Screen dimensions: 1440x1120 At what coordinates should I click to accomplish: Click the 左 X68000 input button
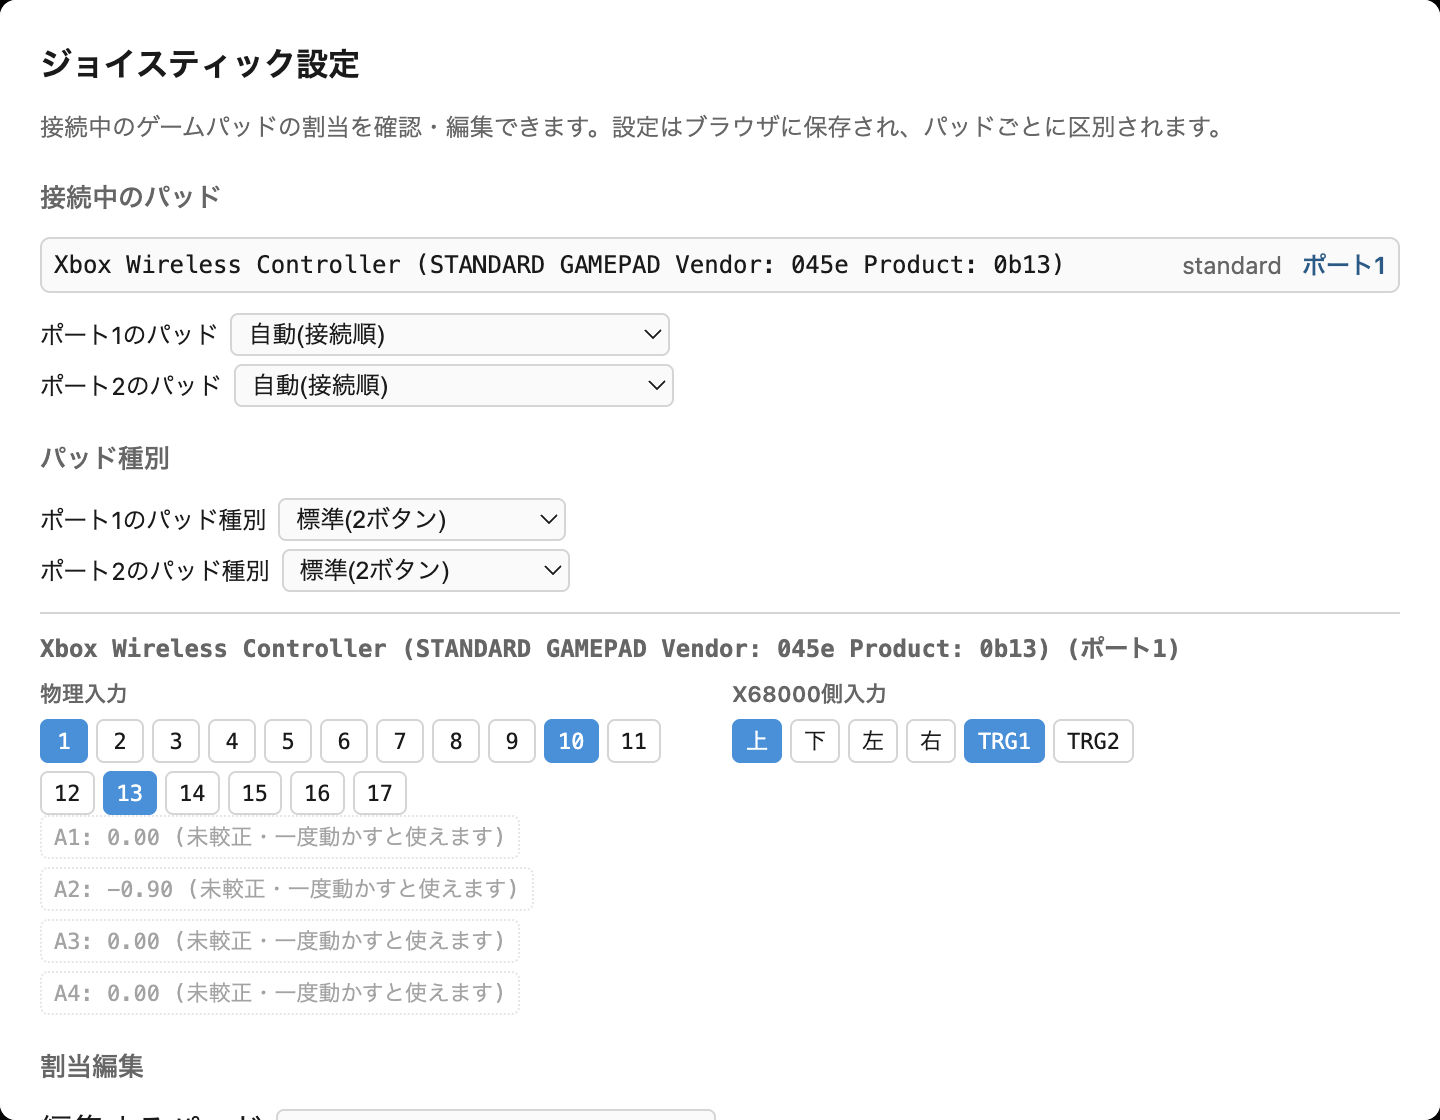point(873,741)
